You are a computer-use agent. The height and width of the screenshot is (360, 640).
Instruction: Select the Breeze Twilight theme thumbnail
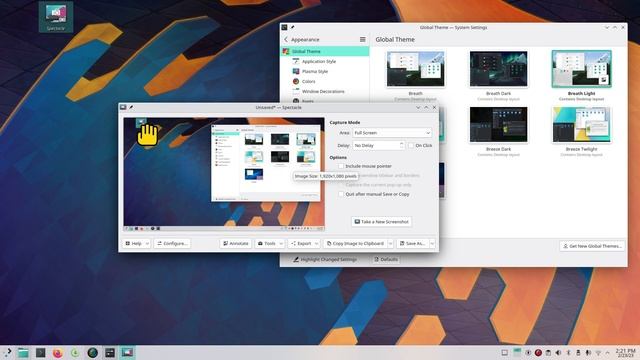(x=581, y=124)
